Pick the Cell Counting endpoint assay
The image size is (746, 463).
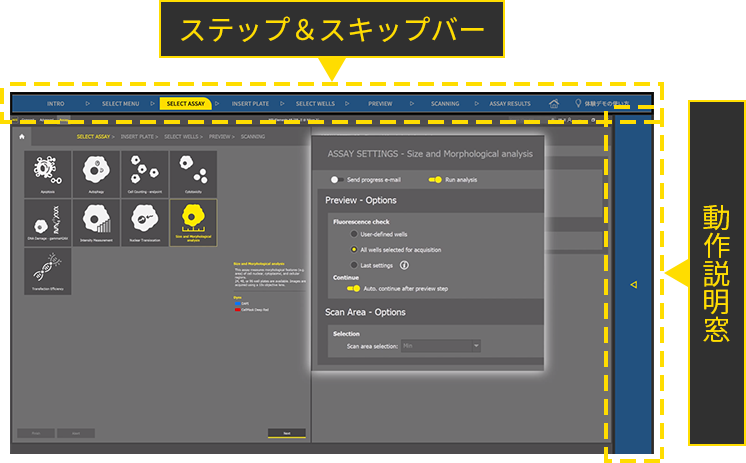[x=145, y=174]
